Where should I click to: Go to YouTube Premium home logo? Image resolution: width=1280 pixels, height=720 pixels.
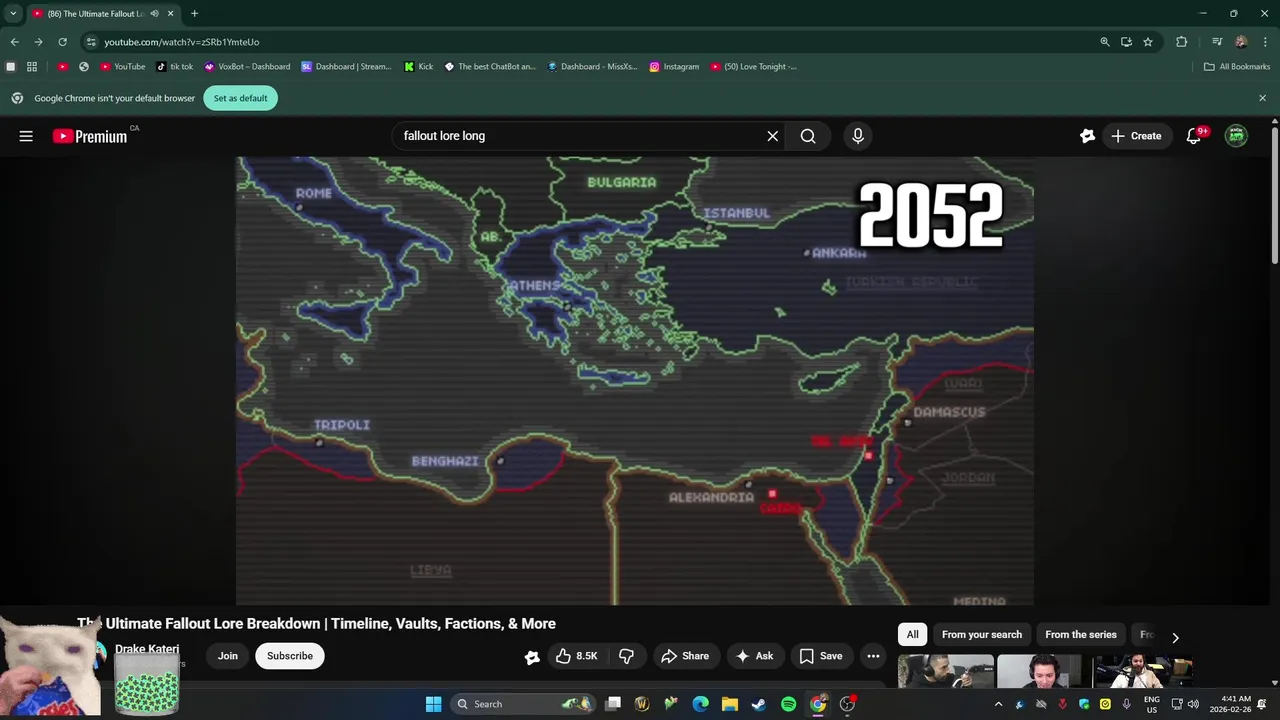coord(90,136)
